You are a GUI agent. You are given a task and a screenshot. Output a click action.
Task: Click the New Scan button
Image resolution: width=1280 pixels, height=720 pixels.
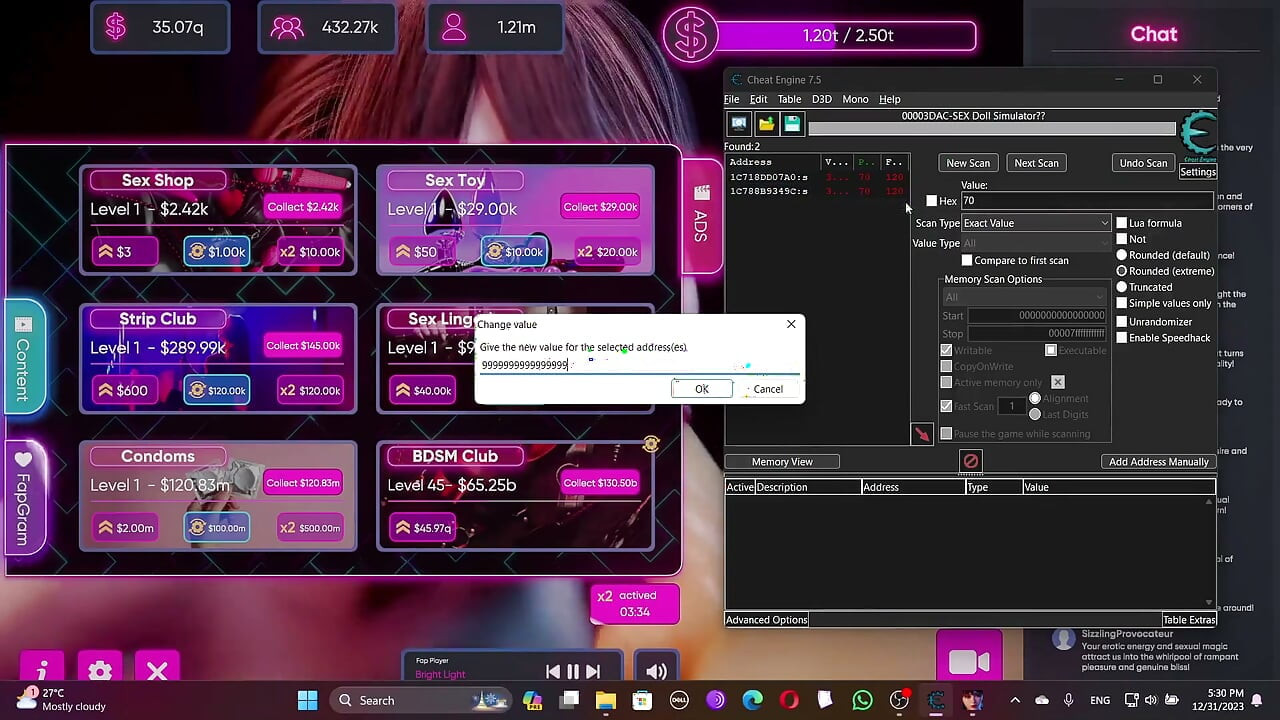point(968,163)
